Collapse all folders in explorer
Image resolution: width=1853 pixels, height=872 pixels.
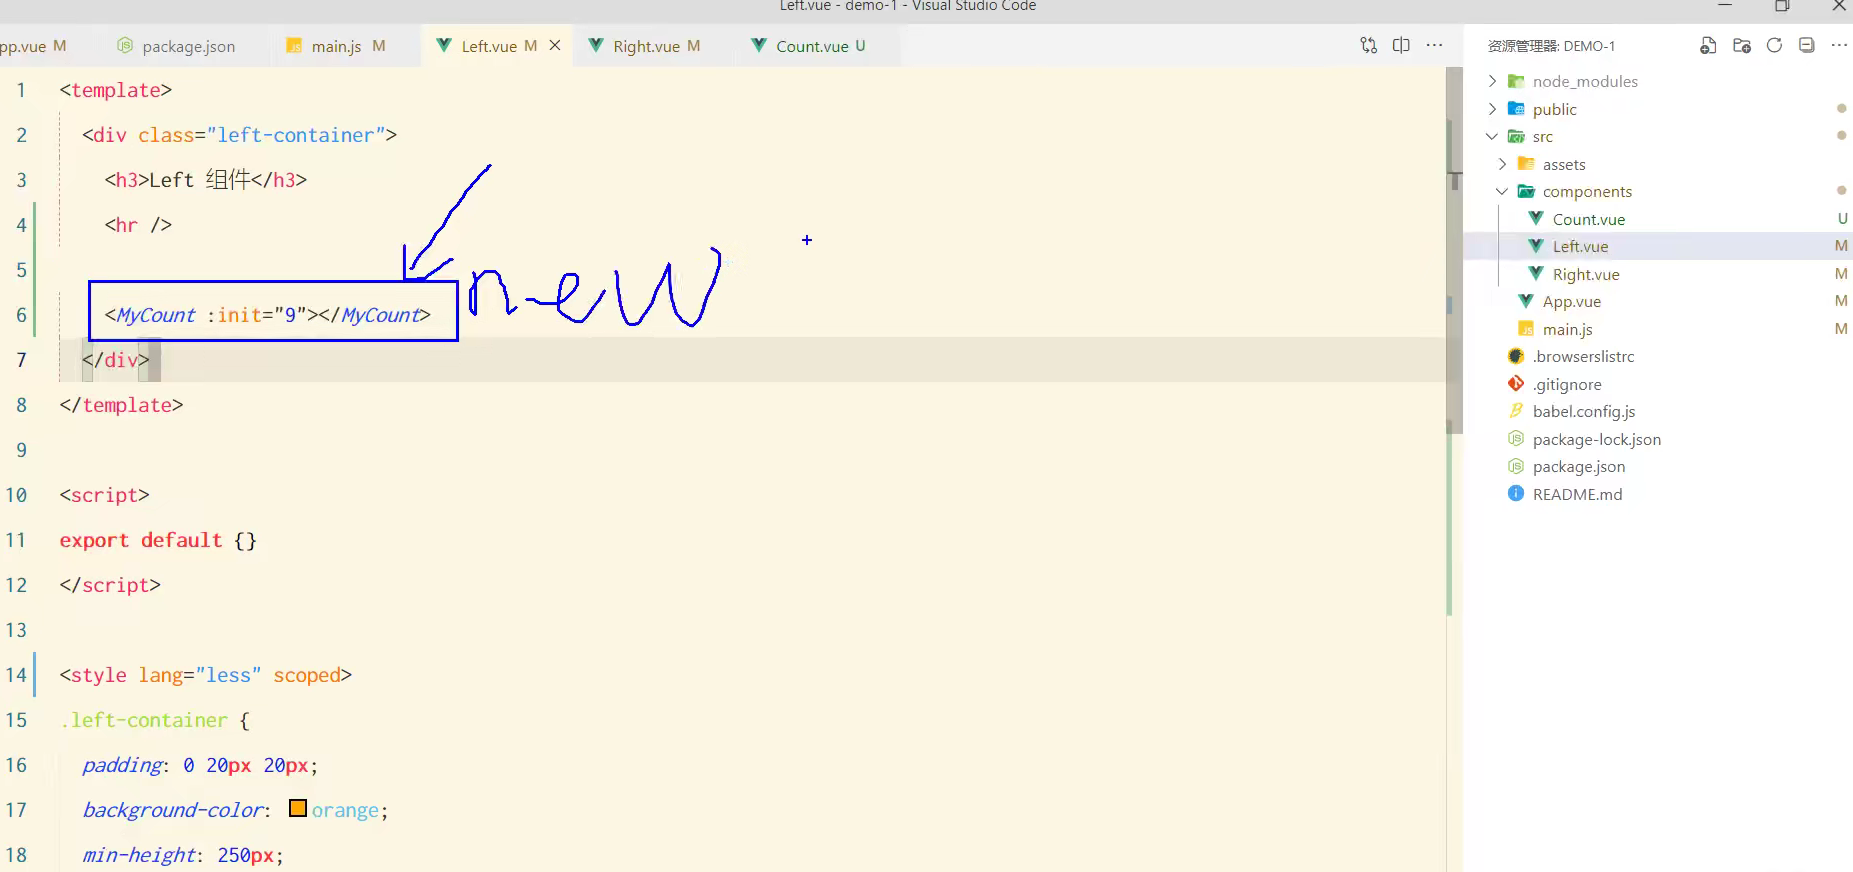click(1806, 45)
